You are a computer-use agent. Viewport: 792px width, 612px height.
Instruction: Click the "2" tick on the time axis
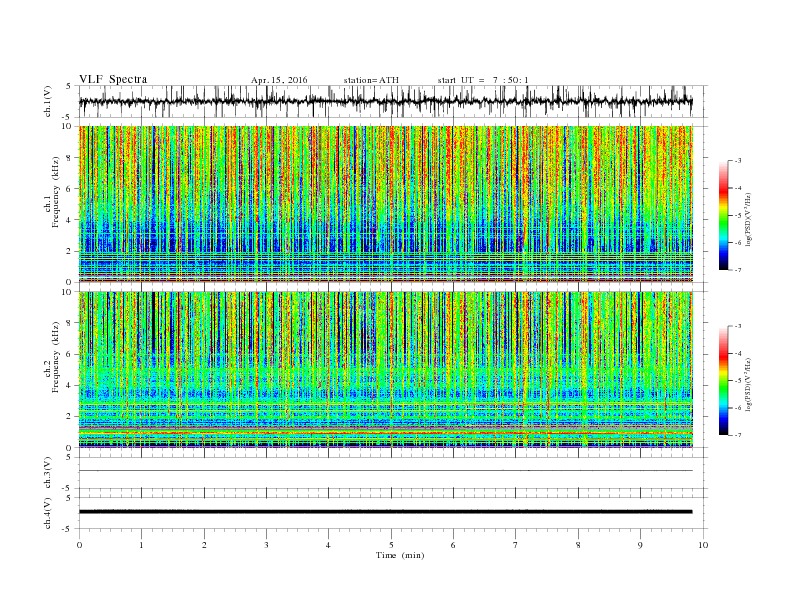coord(204,545)
